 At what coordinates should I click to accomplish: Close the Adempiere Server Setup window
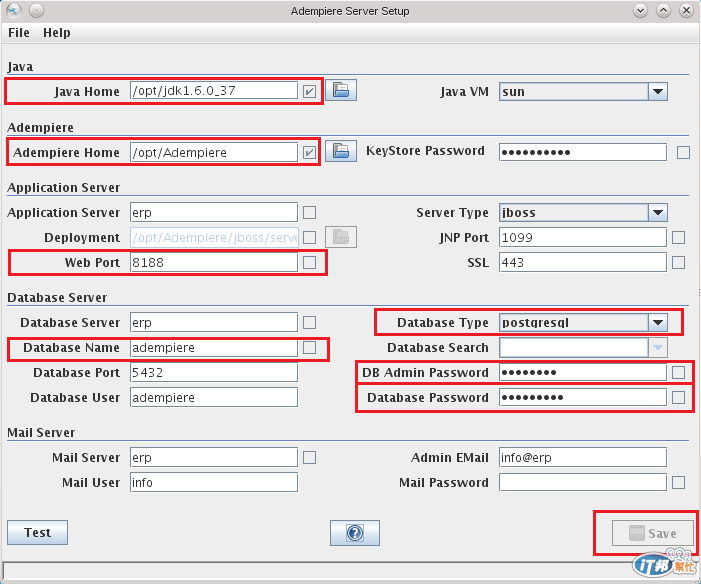coord(686,10)
